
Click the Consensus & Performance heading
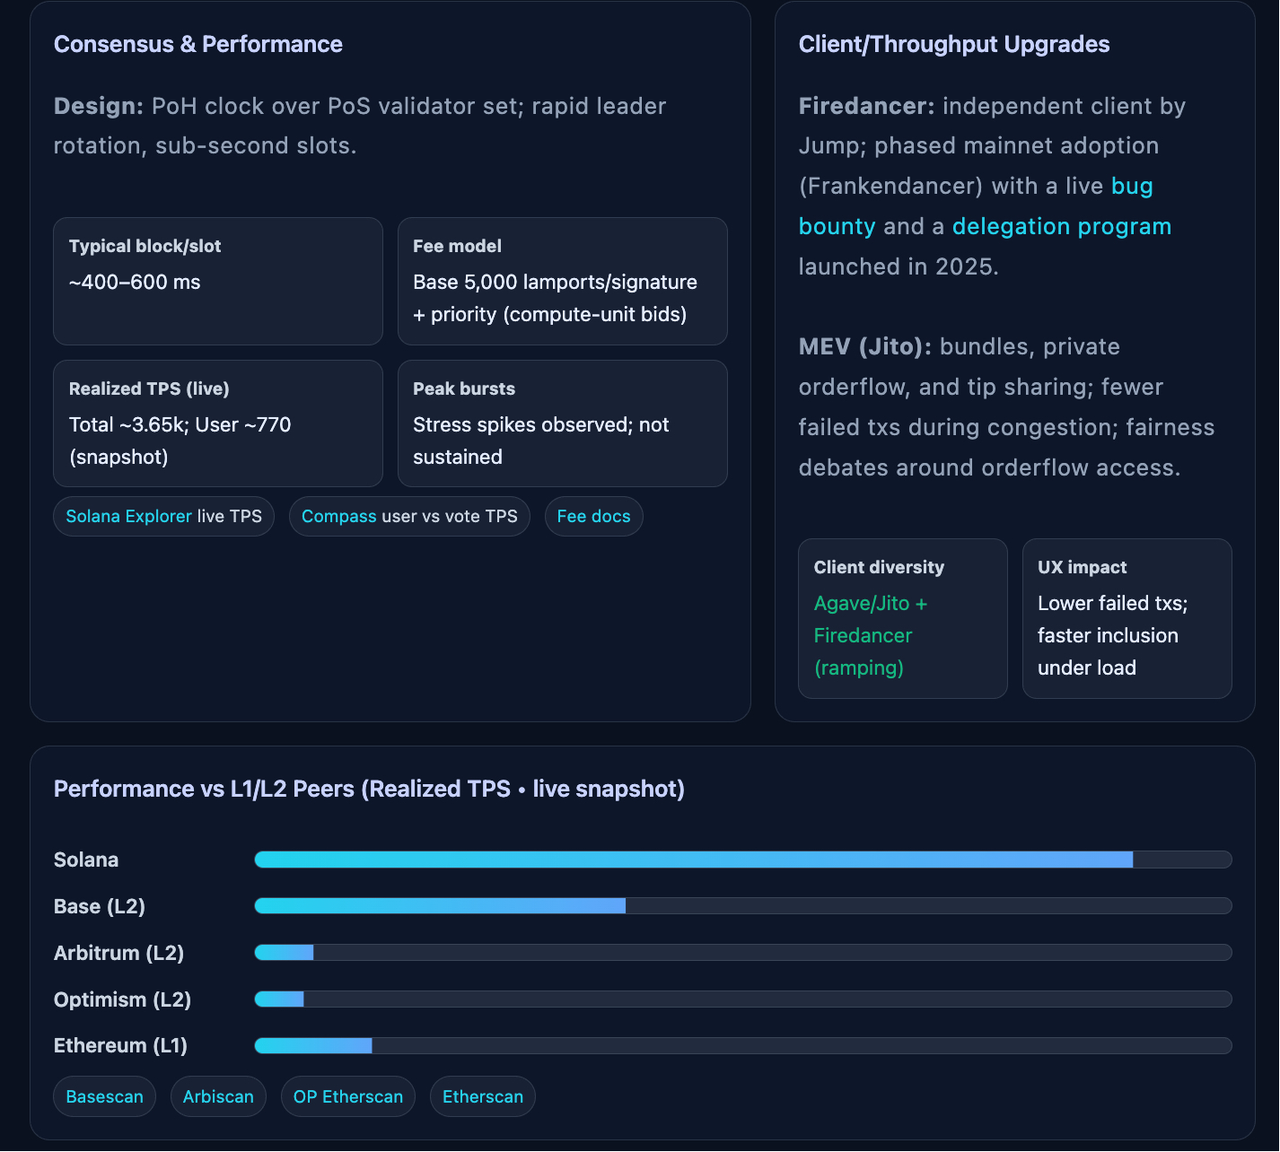[198, 44]
